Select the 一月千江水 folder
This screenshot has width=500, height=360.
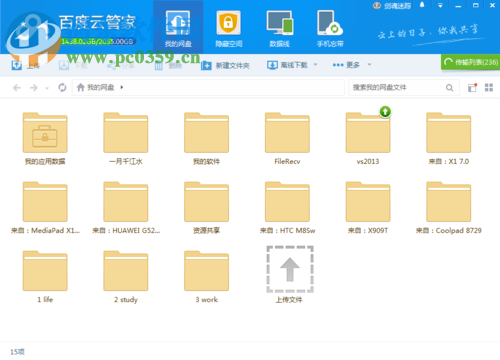point(126,139)
